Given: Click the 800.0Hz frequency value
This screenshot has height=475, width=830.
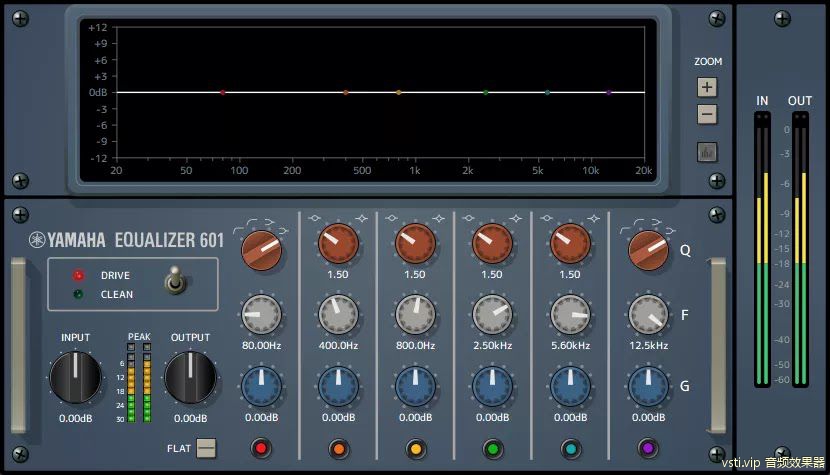Looking at the screenshot, I should click(x=416, y=345).
